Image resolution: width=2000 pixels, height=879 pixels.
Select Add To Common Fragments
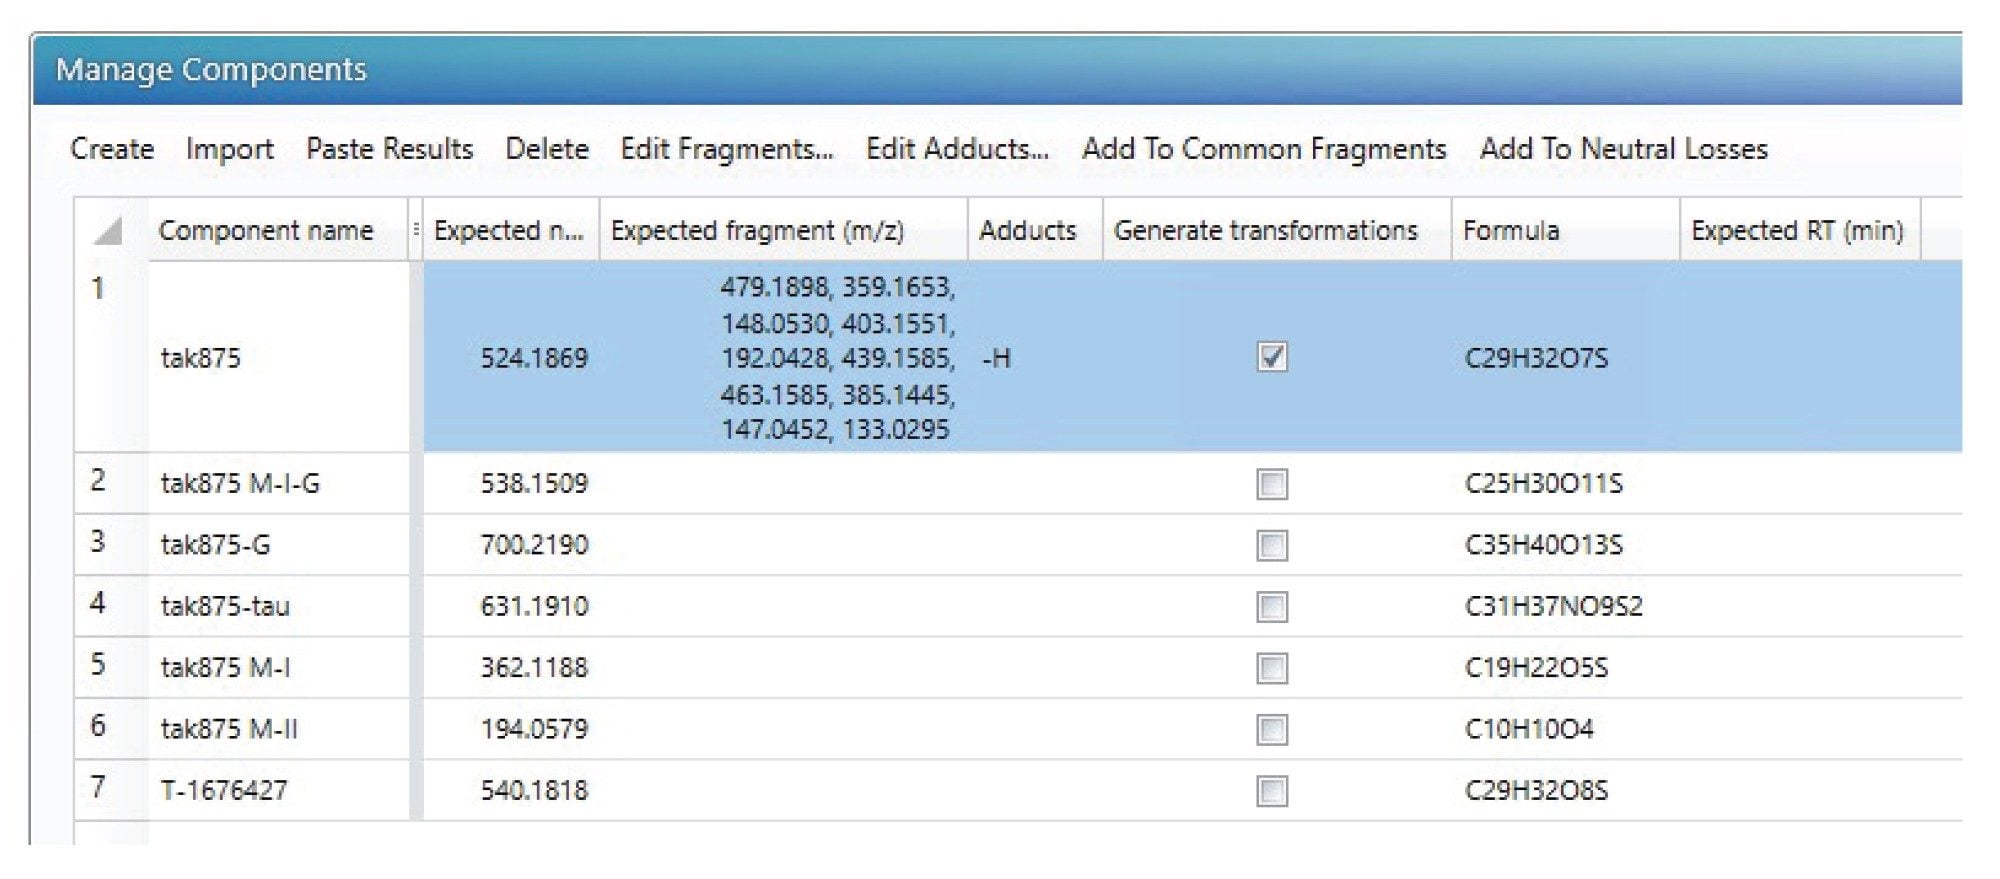point(1263,149)
